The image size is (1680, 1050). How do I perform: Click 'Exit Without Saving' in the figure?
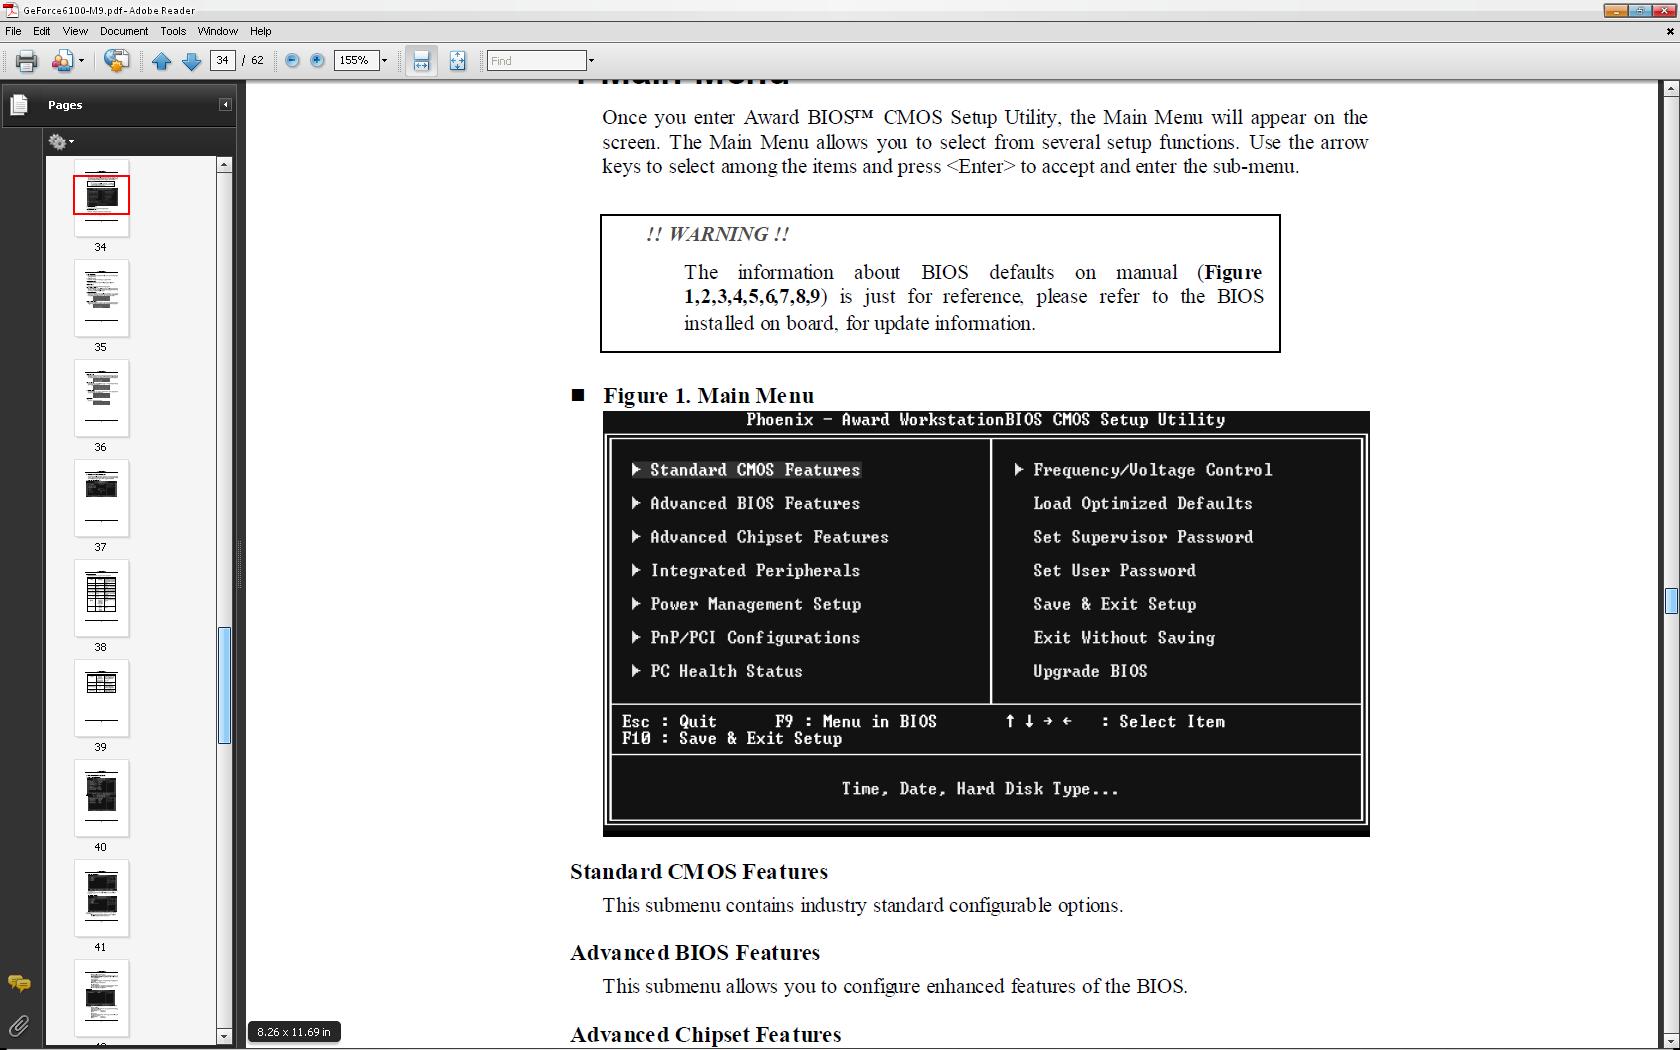point(1124,638)
